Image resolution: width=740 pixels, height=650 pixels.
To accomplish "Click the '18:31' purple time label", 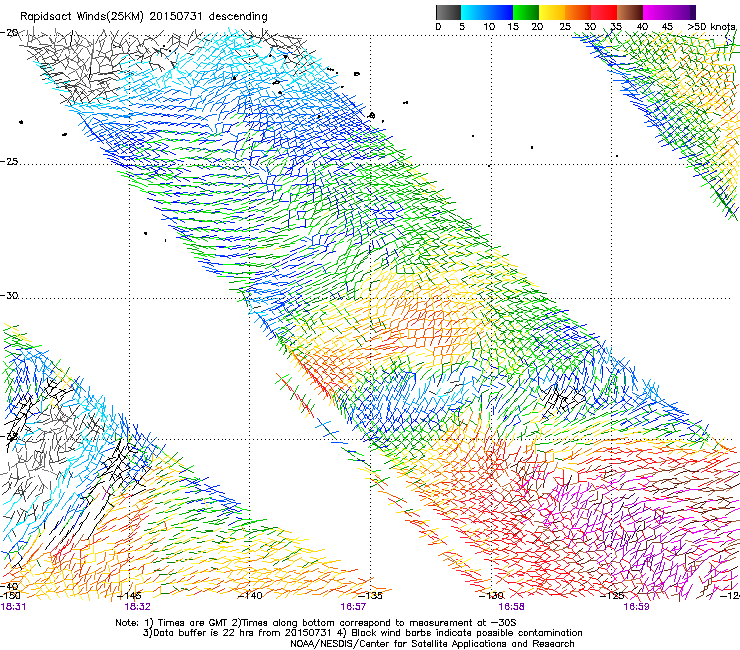I will point(13,607).
